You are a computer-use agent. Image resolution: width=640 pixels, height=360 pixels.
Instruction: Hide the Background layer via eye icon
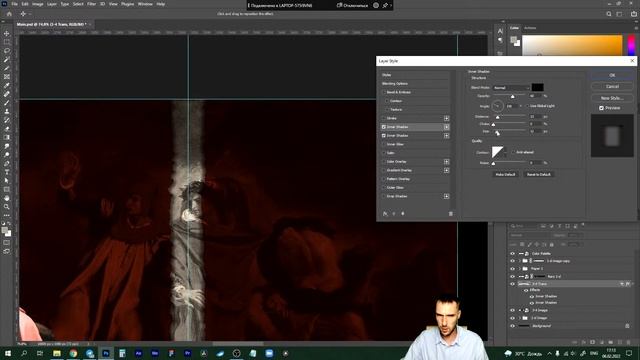[x=513, y=326]
